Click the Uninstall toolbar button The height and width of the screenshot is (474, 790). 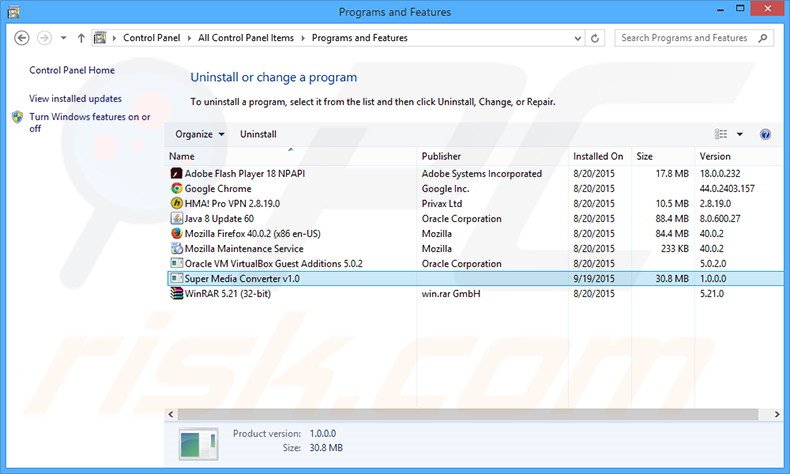tap(258, 134)
